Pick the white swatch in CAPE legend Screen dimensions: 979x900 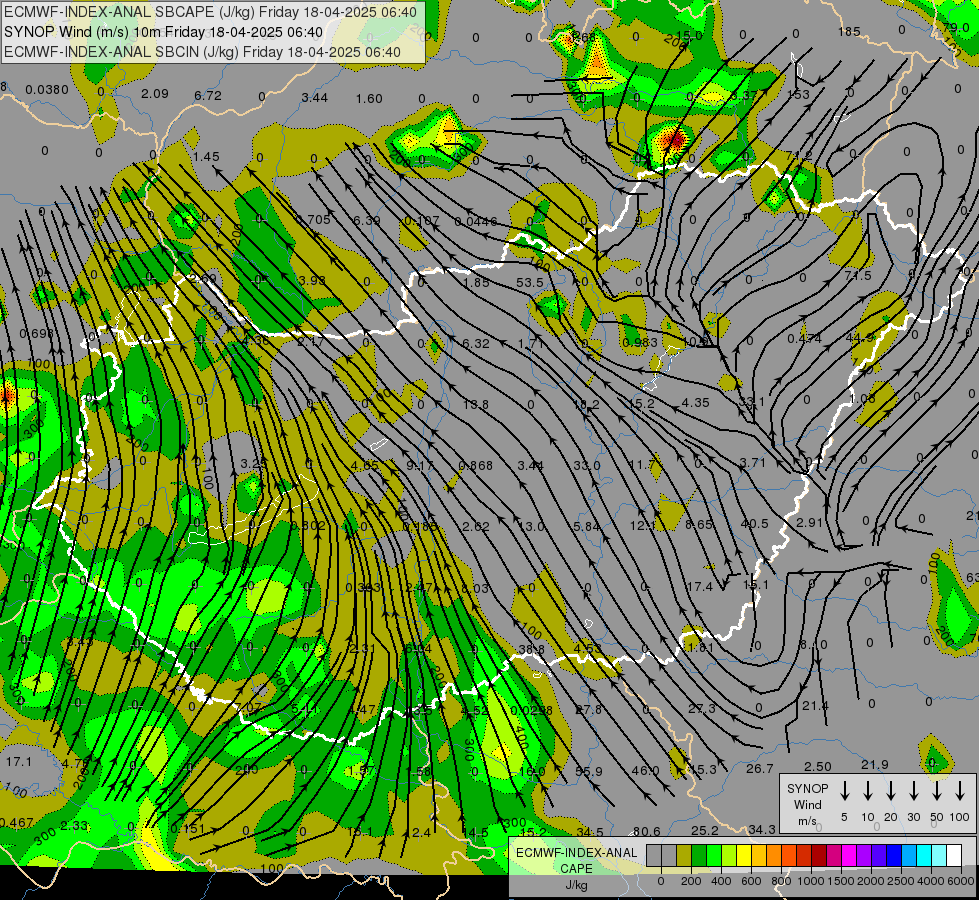[954, 855]
